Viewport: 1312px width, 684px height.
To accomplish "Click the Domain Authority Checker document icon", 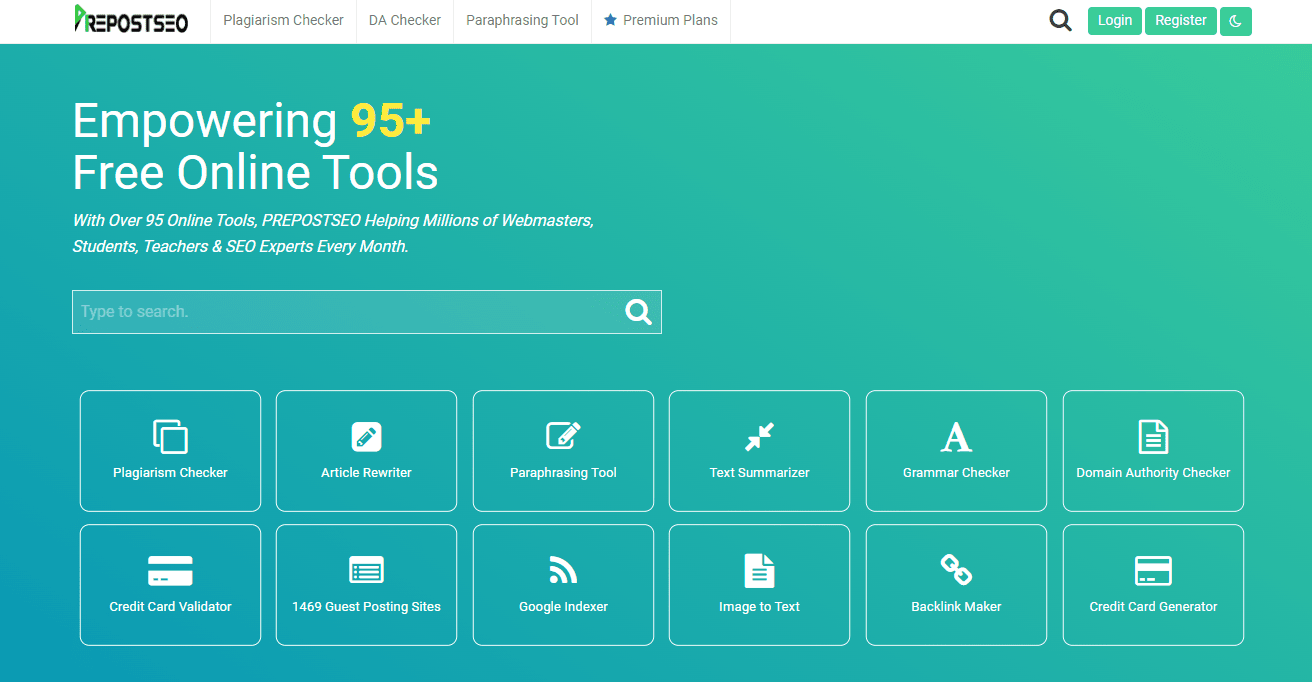I will (x=1153, y=437).
